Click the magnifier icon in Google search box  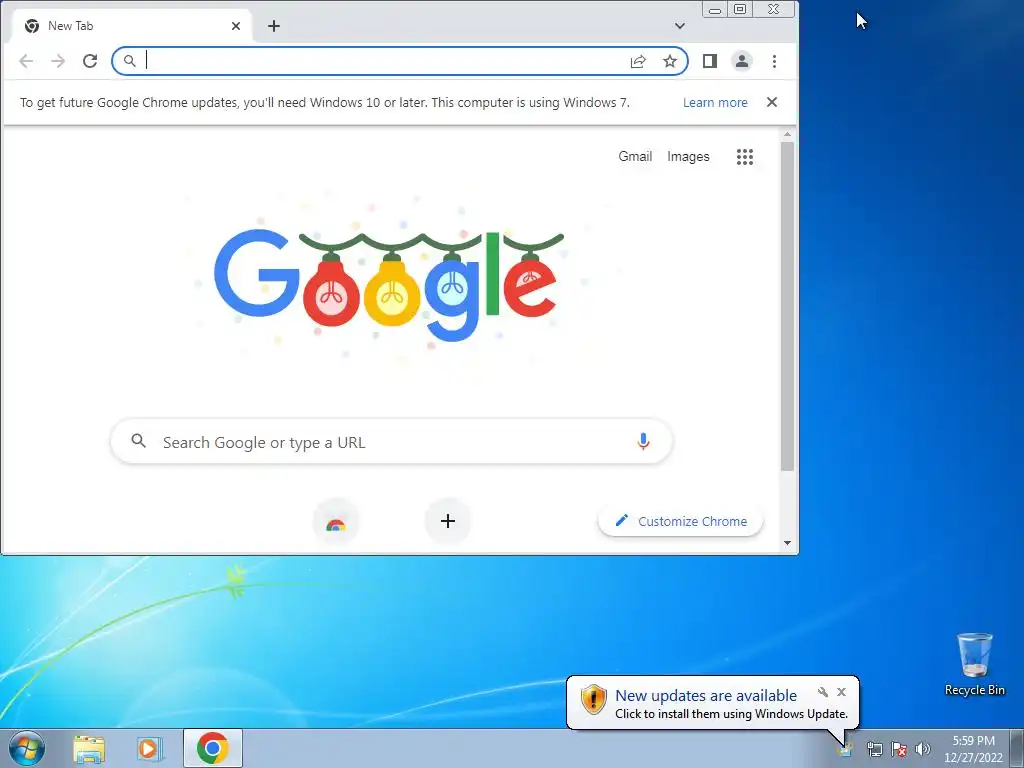138,441
